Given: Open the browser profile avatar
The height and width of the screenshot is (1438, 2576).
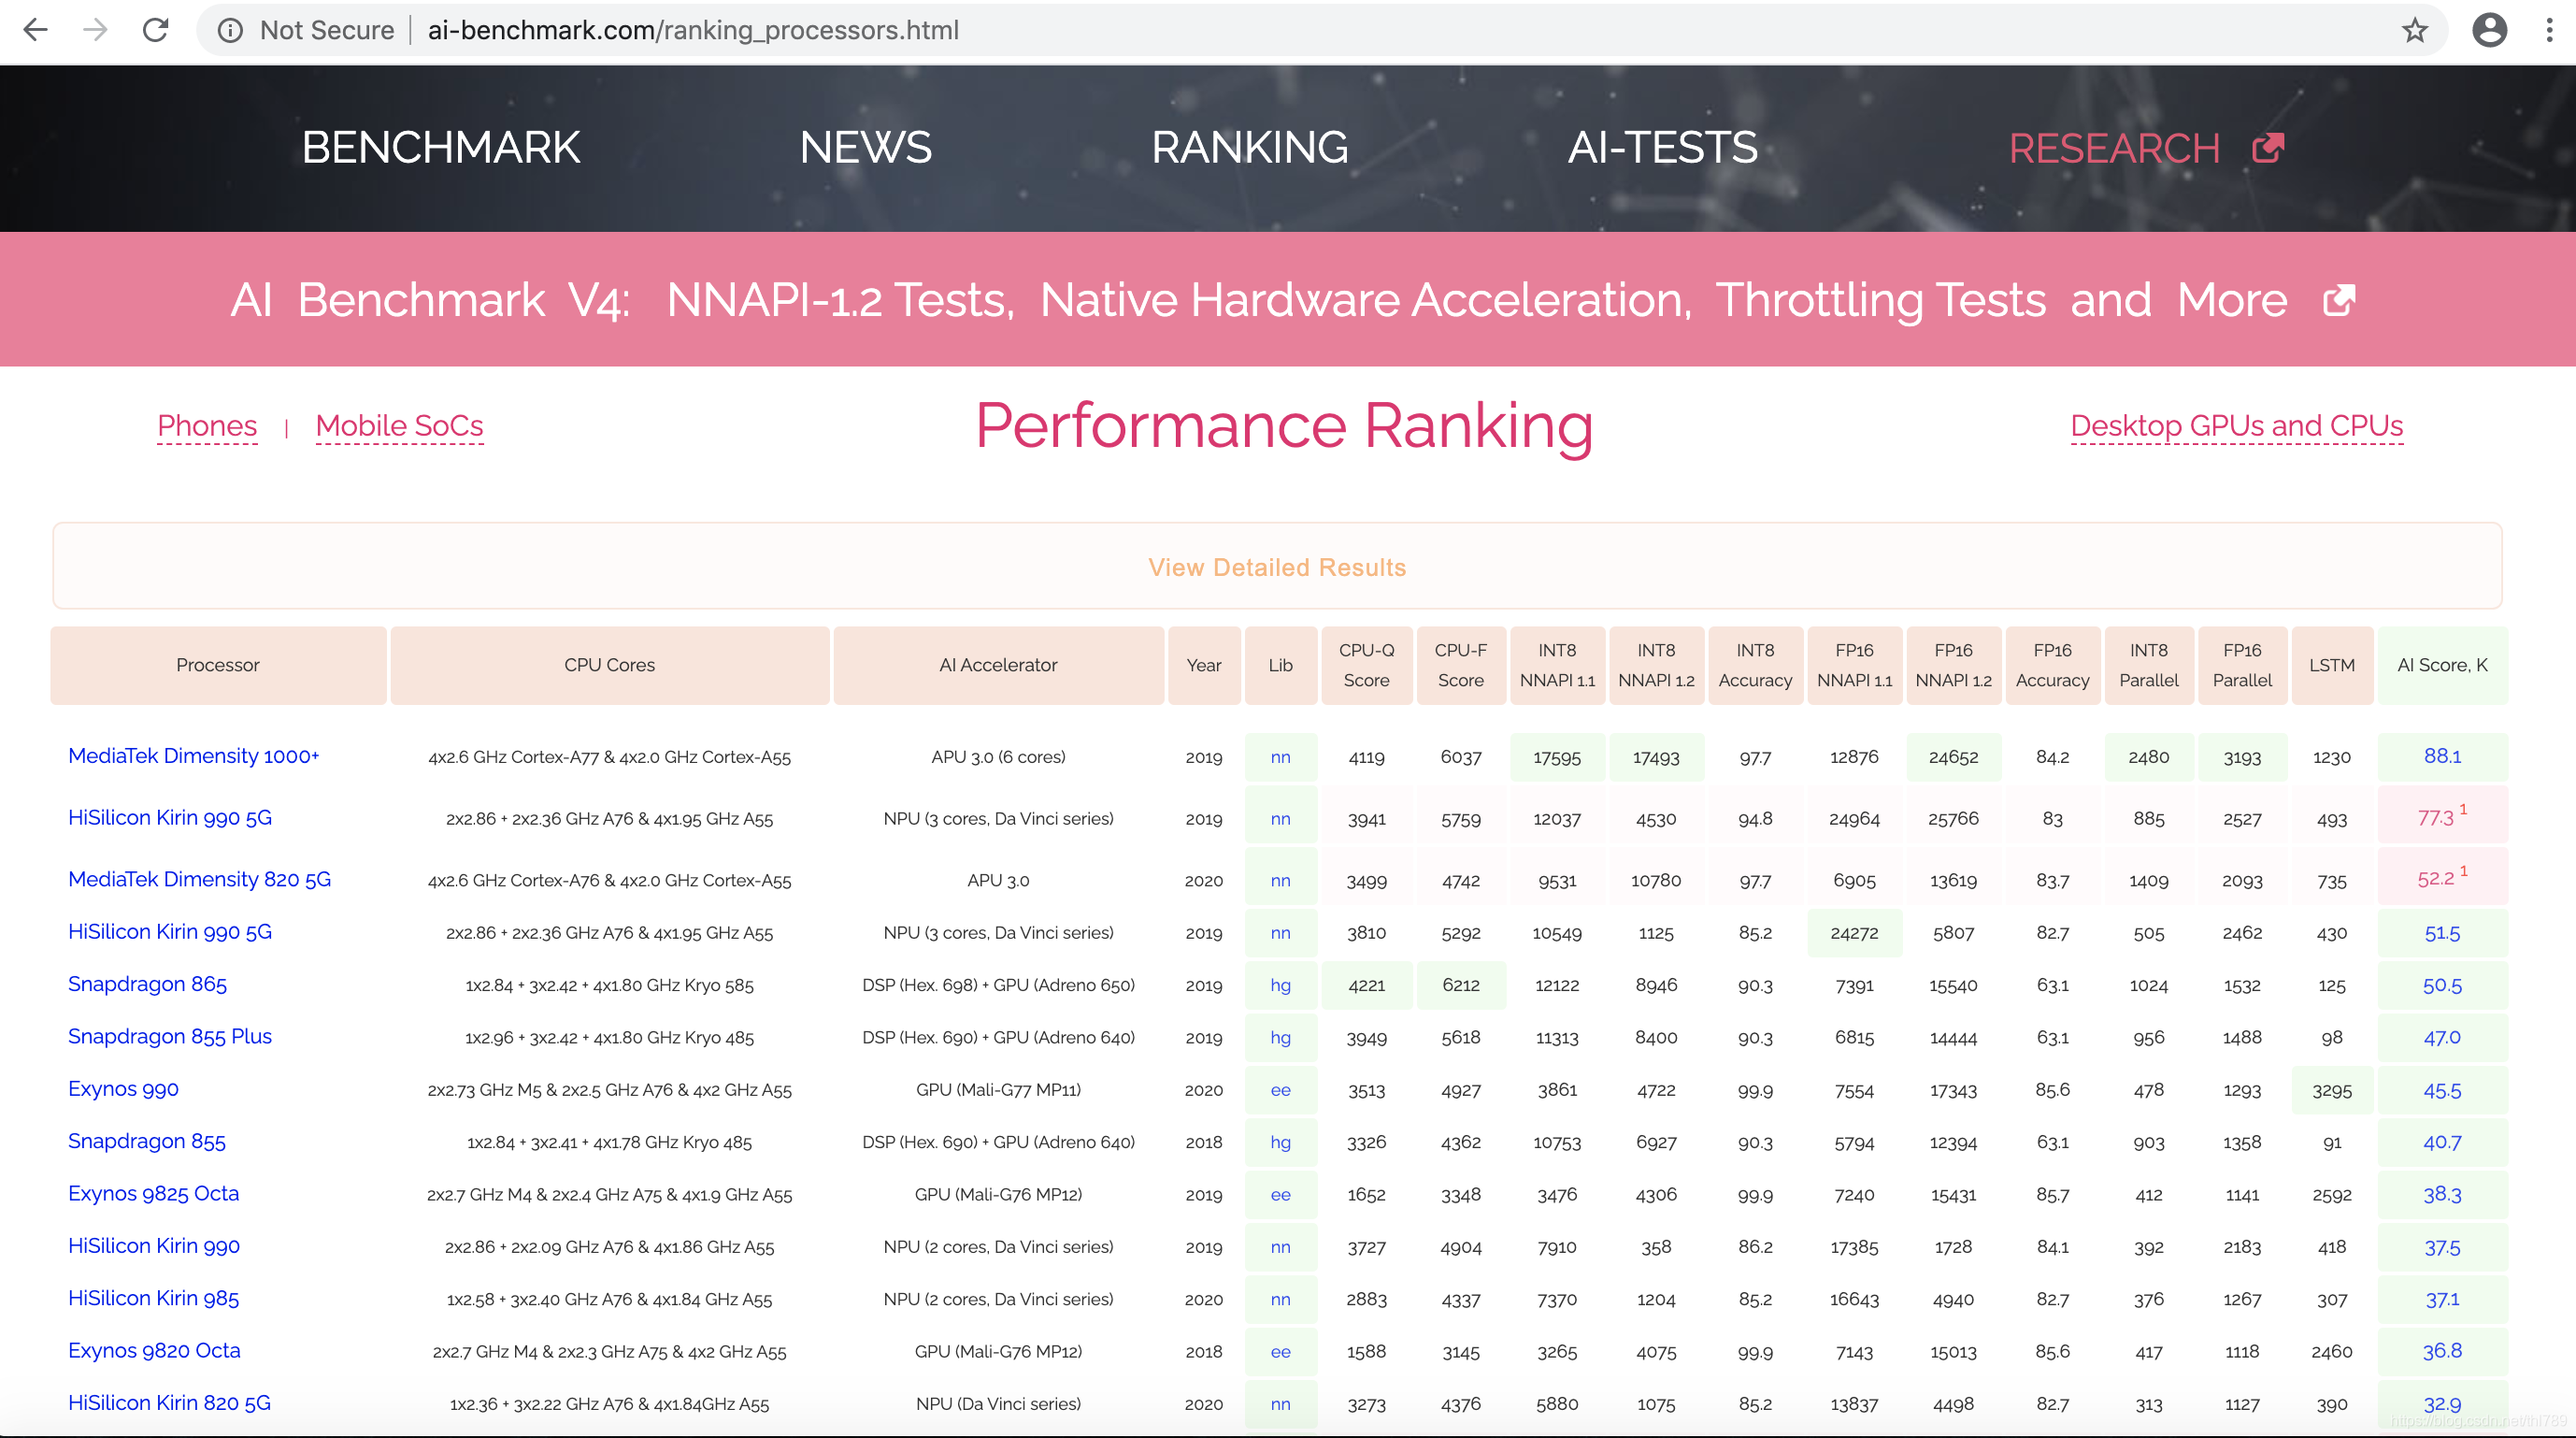Looking at the screenshot, I should [x=2489, y=30].
